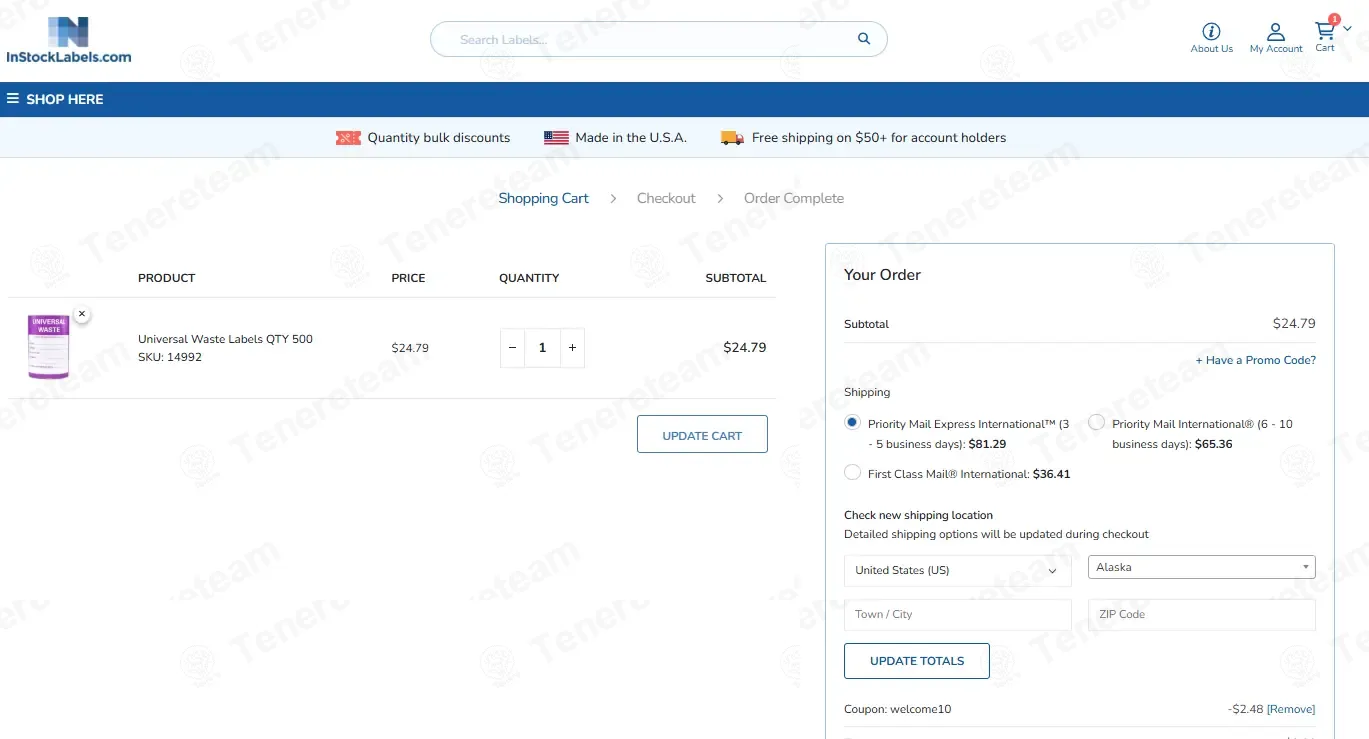Image resolution: width=1369 pixels, height=739 pixels.
Task: Remove Universal Waste Labels from cart
Action: (x=82, y=314)
